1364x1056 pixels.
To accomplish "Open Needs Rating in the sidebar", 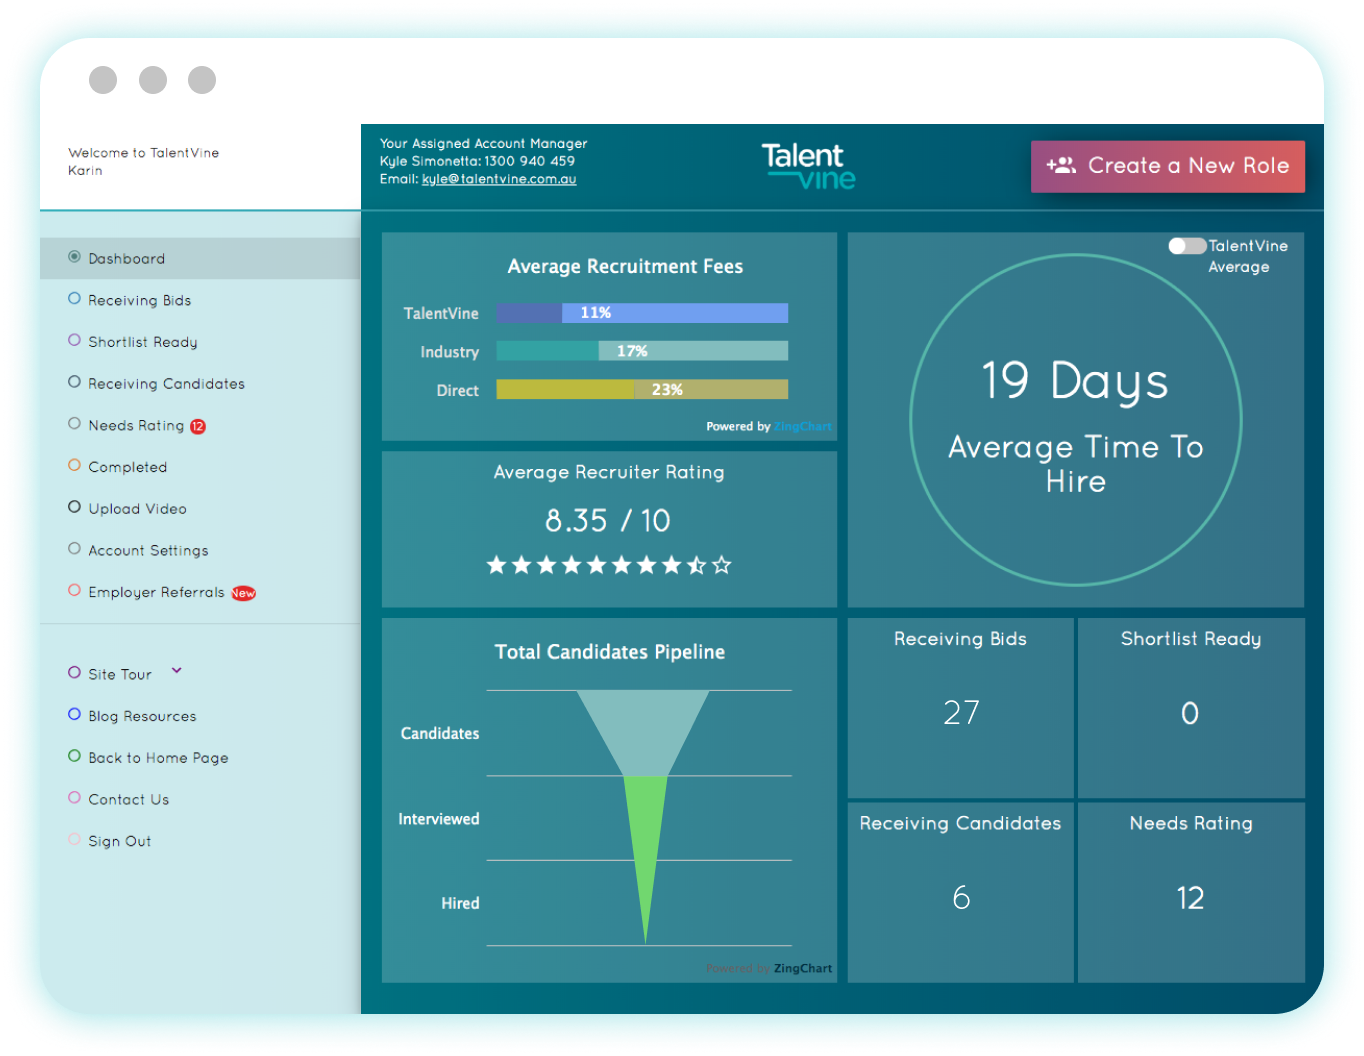I will click(136, 426).
